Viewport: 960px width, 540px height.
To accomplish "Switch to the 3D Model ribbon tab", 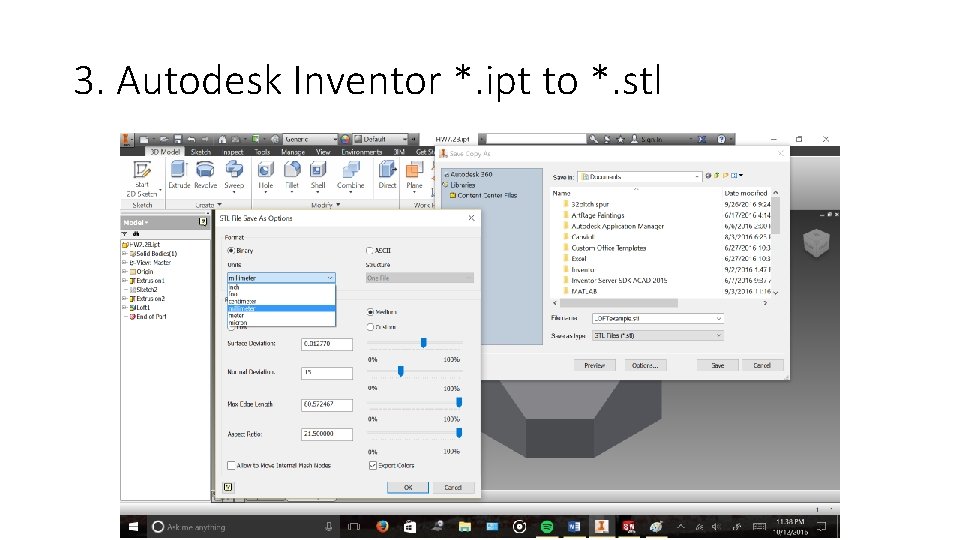I will coord(165,152).
